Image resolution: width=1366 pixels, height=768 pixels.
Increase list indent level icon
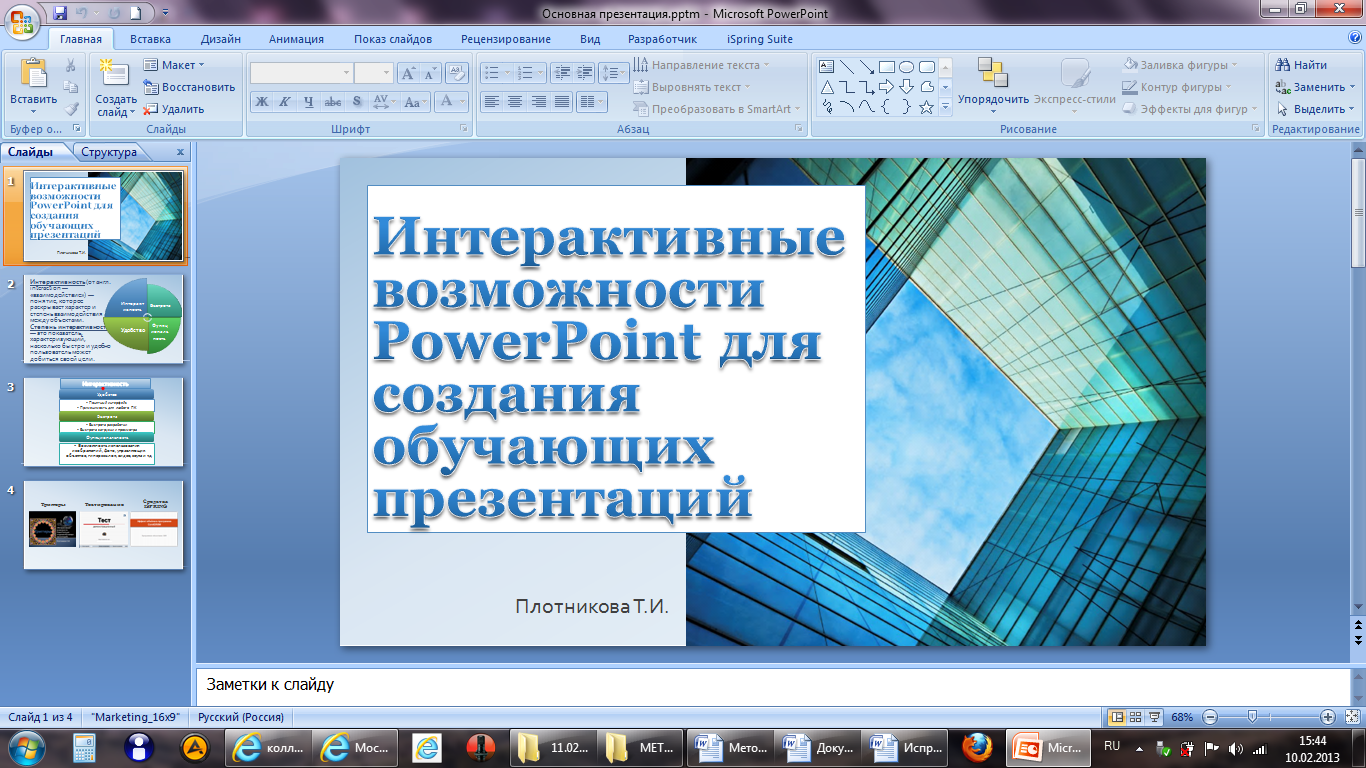pyautogui.click(x=585, y=73)
